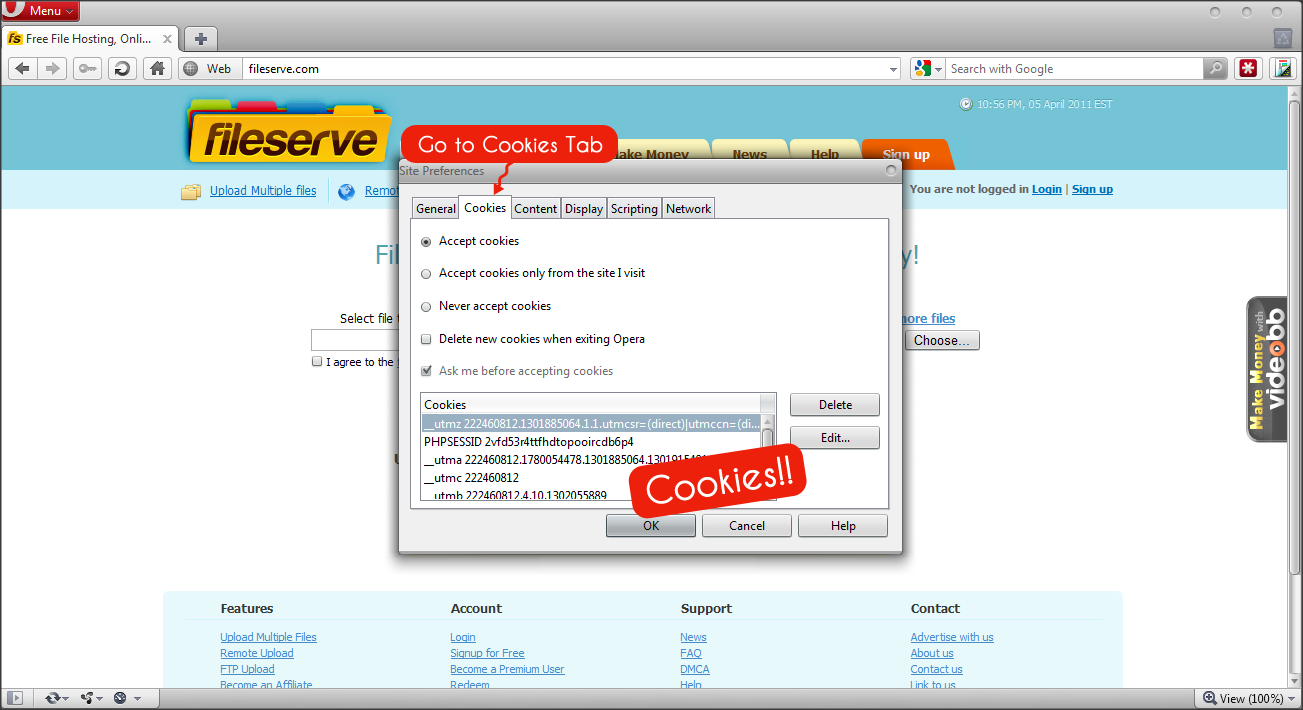
Task: Click the fileserve.com address field
Action: point(565,69)
